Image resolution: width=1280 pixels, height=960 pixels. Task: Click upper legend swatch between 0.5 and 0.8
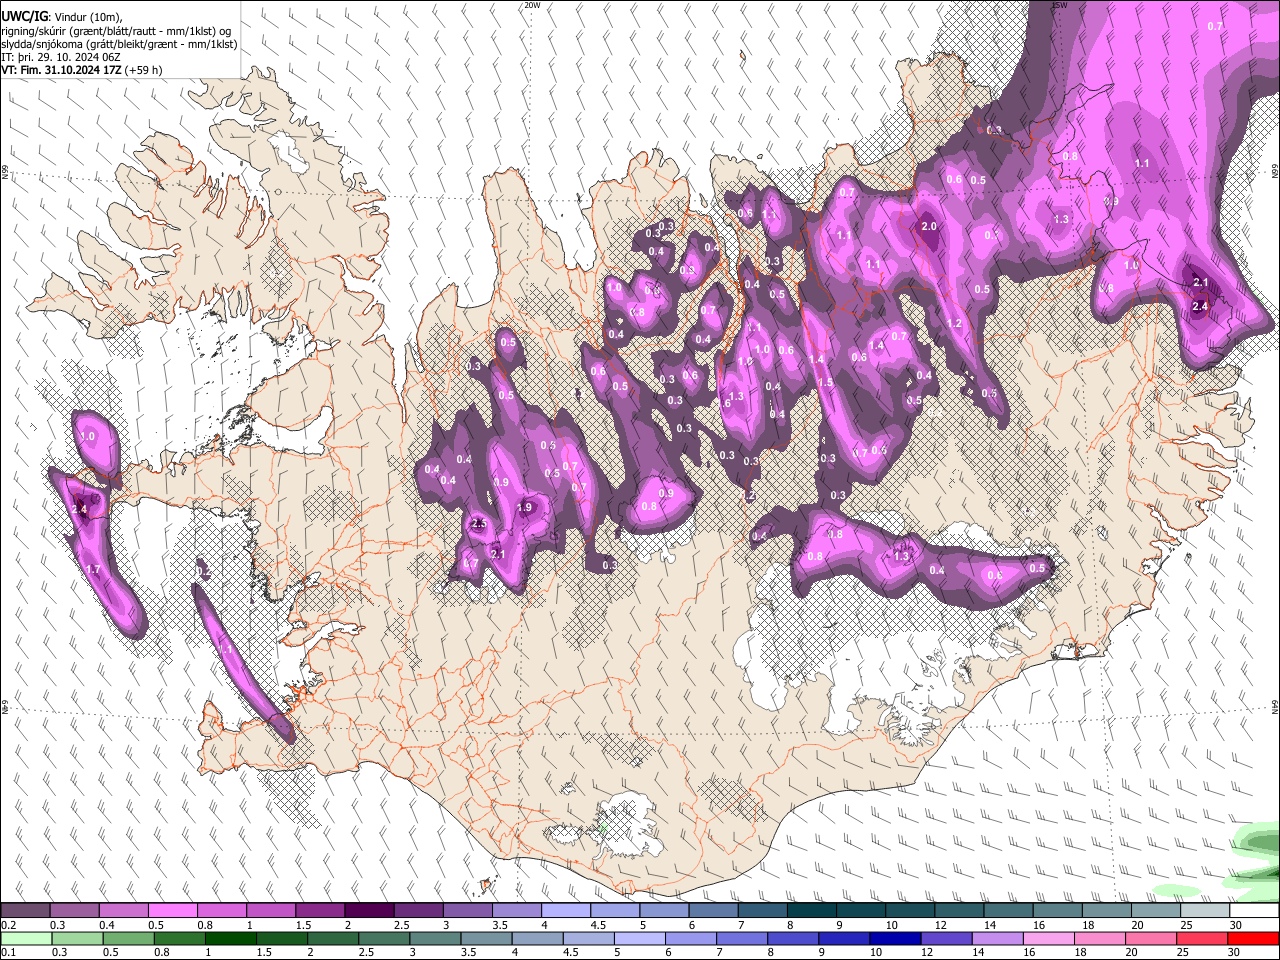(x=173, y=911)
